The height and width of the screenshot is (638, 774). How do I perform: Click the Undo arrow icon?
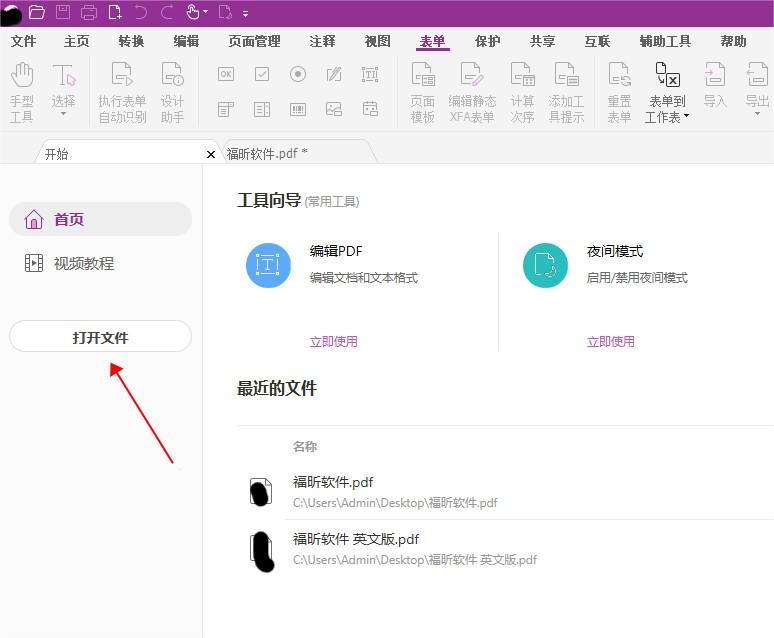point(141,12)
